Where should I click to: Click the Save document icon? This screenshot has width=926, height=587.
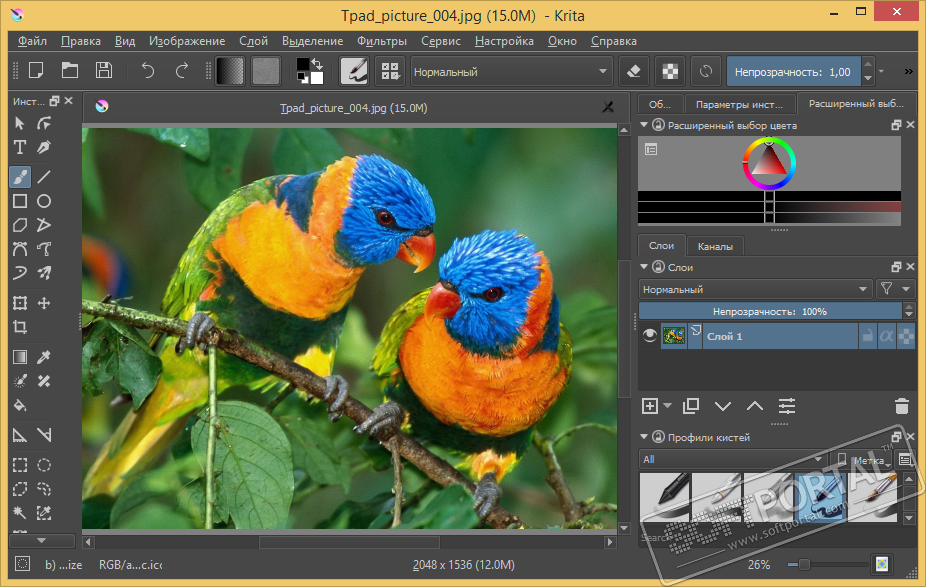103,71
